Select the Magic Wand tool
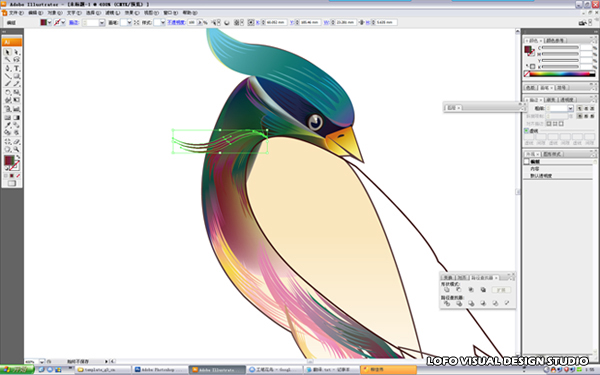The width and height of the screenshot is (600, 375). (x=7, y=60)
